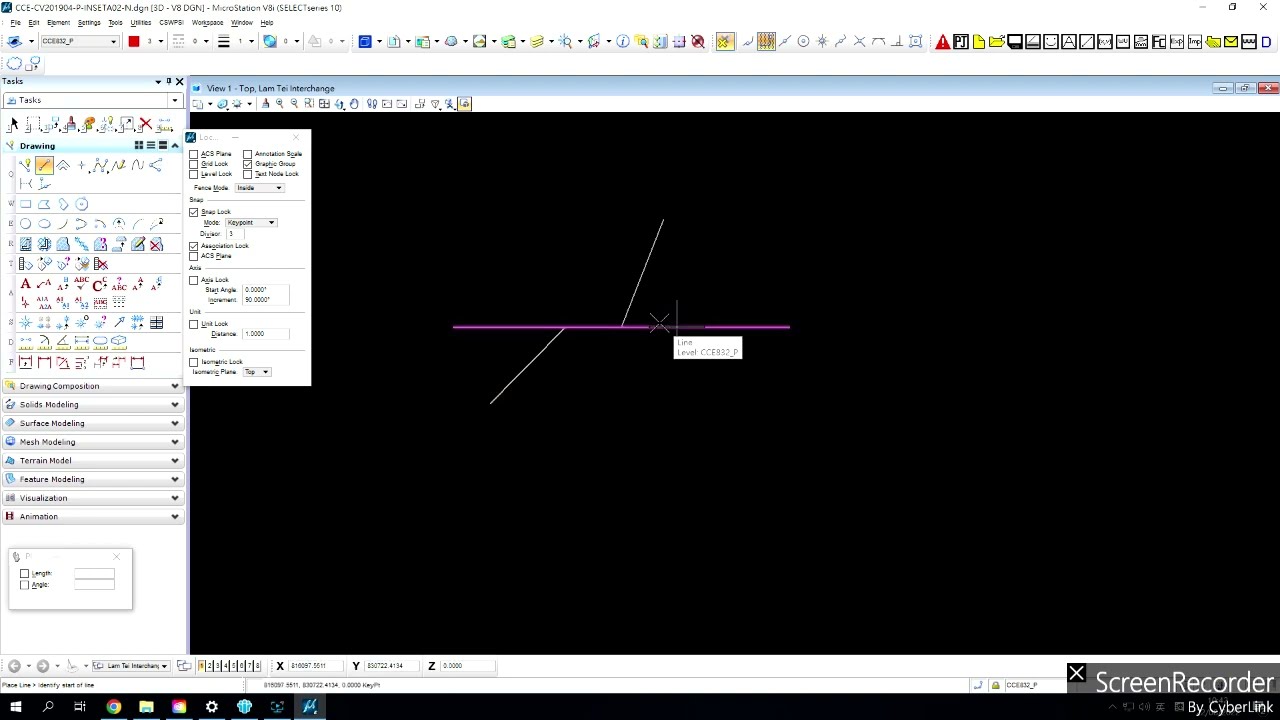Enable the ACS Plane checkbox at top of Locks

194,154
